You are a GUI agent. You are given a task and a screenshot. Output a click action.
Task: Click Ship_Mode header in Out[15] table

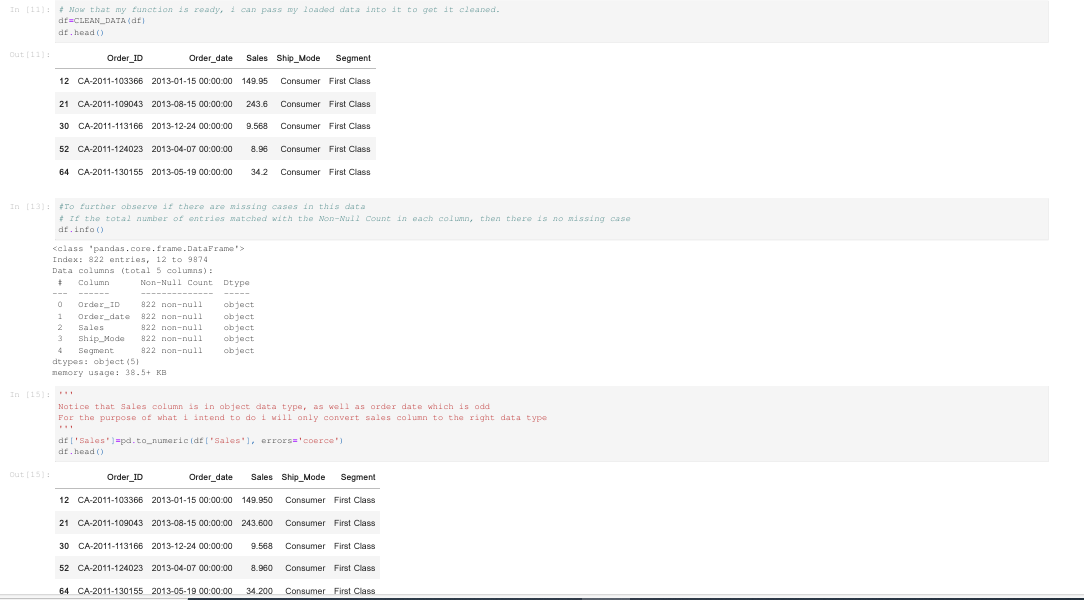[x=303, y=477]
